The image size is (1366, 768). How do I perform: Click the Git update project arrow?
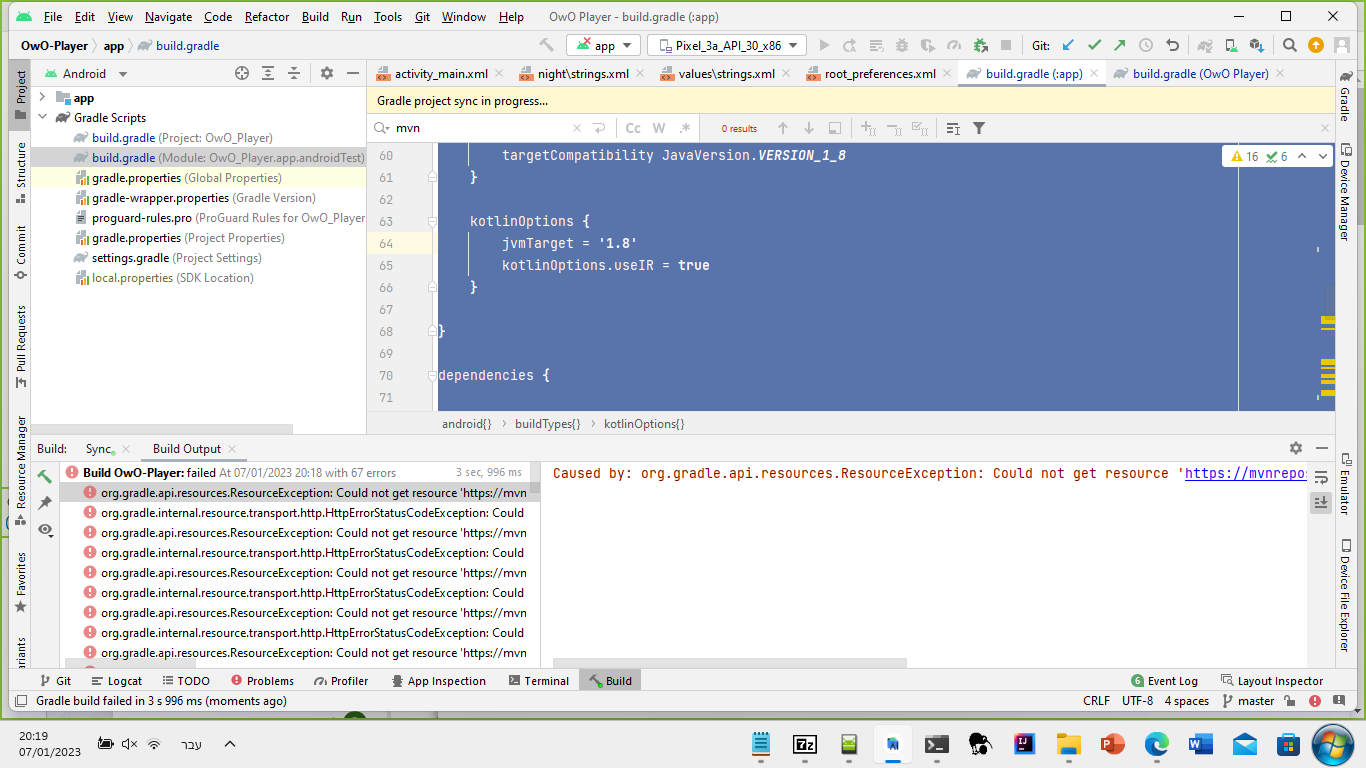click(x=1068, y=45)
